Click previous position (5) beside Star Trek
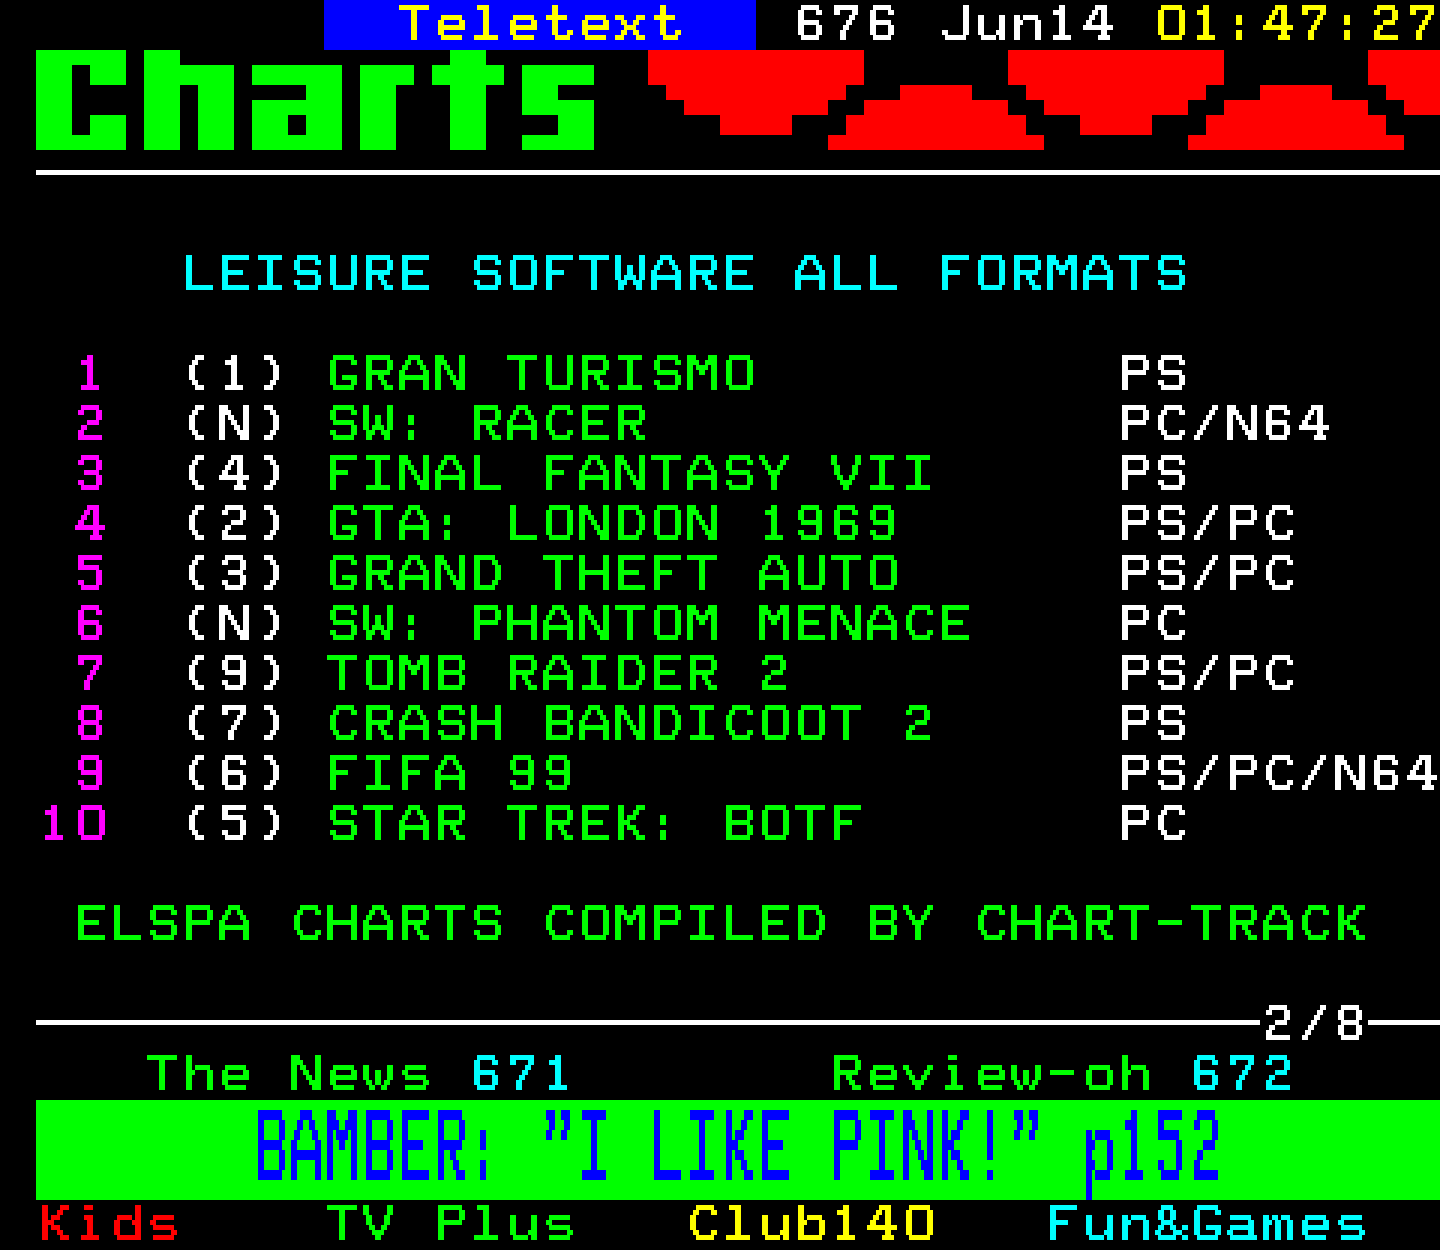 click(235, 824)
